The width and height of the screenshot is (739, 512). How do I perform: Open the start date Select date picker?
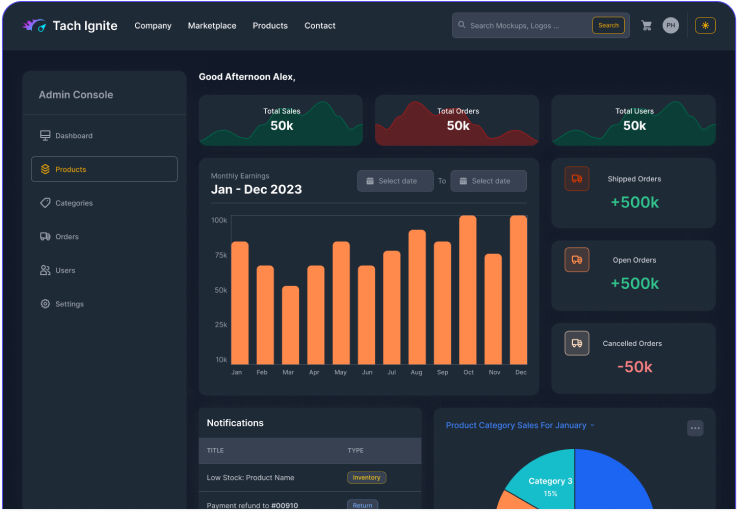pos(395,181)
